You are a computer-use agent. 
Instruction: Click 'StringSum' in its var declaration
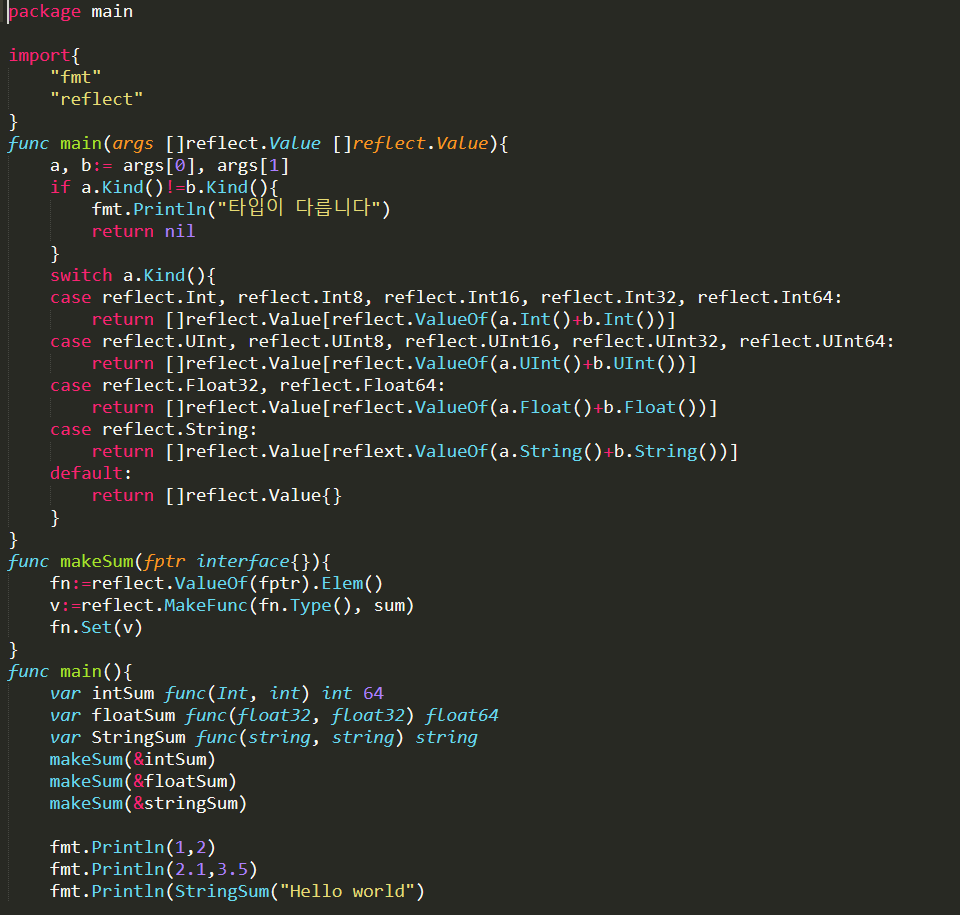[x=138, y=738]
